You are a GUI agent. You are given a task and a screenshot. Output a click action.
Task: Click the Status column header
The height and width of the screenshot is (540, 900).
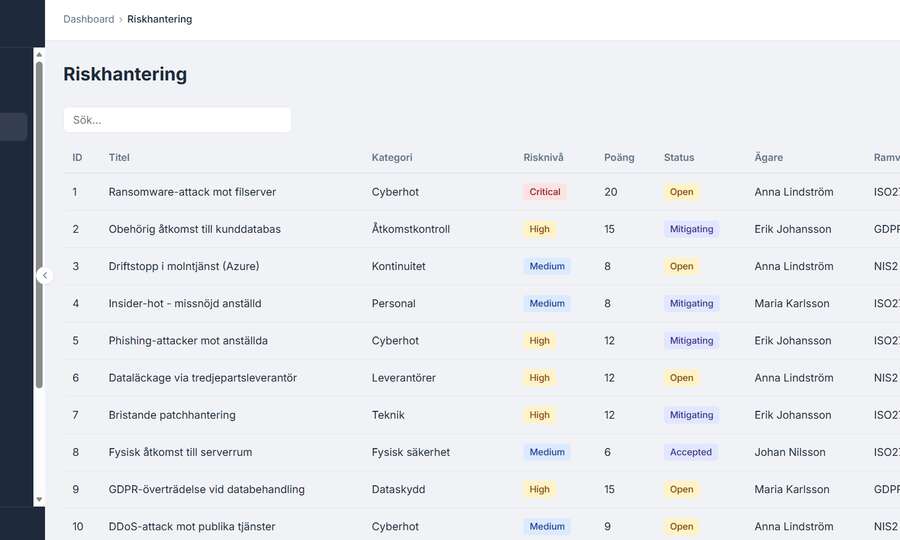[678, 157]
